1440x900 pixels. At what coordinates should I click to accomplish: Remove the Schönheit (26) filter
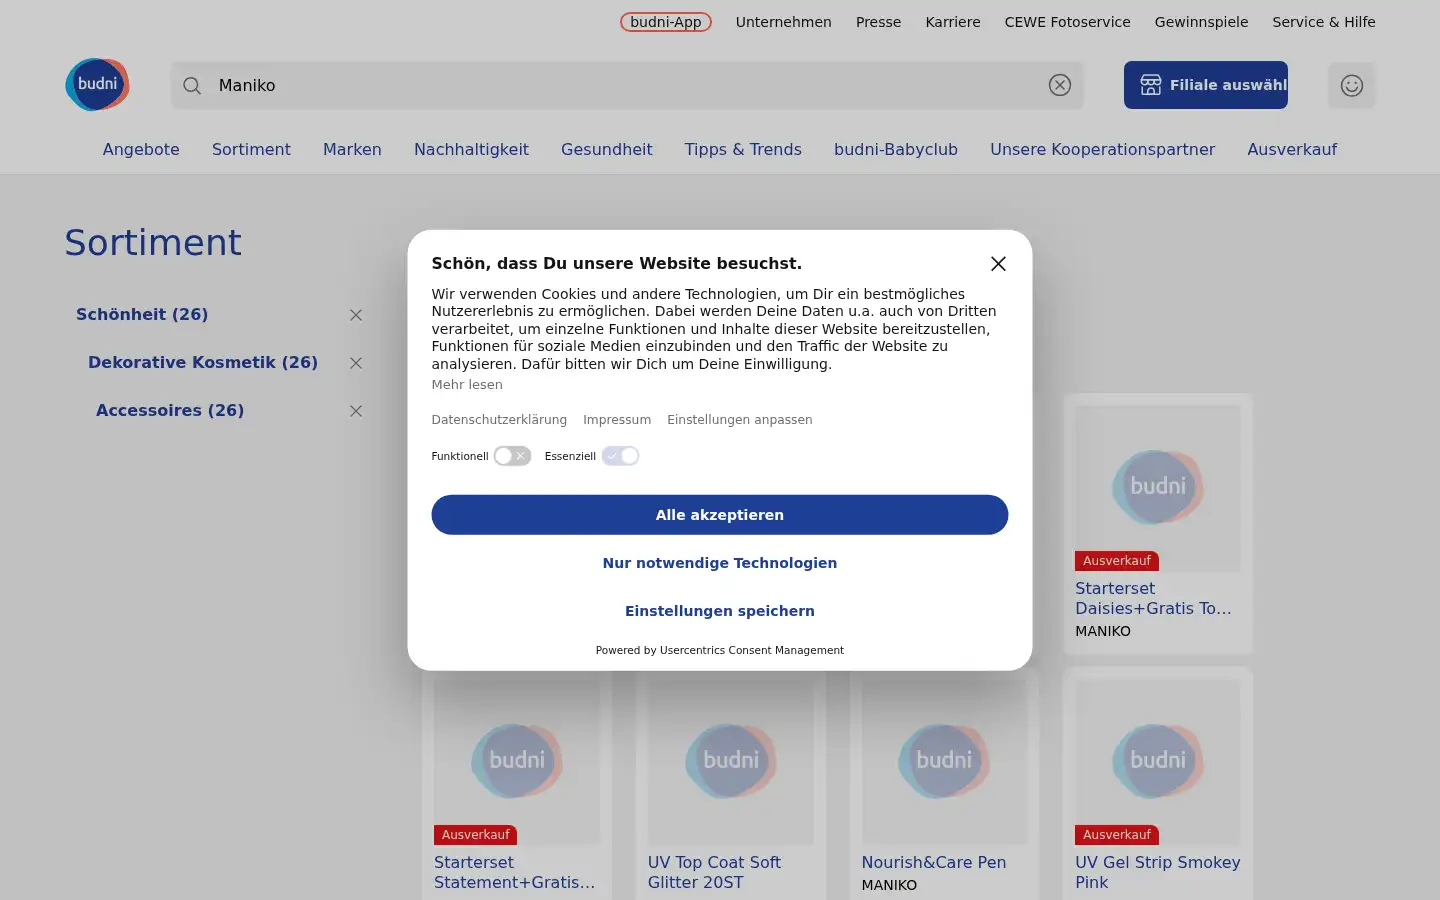pyautogui.click(x=356, y=315)
